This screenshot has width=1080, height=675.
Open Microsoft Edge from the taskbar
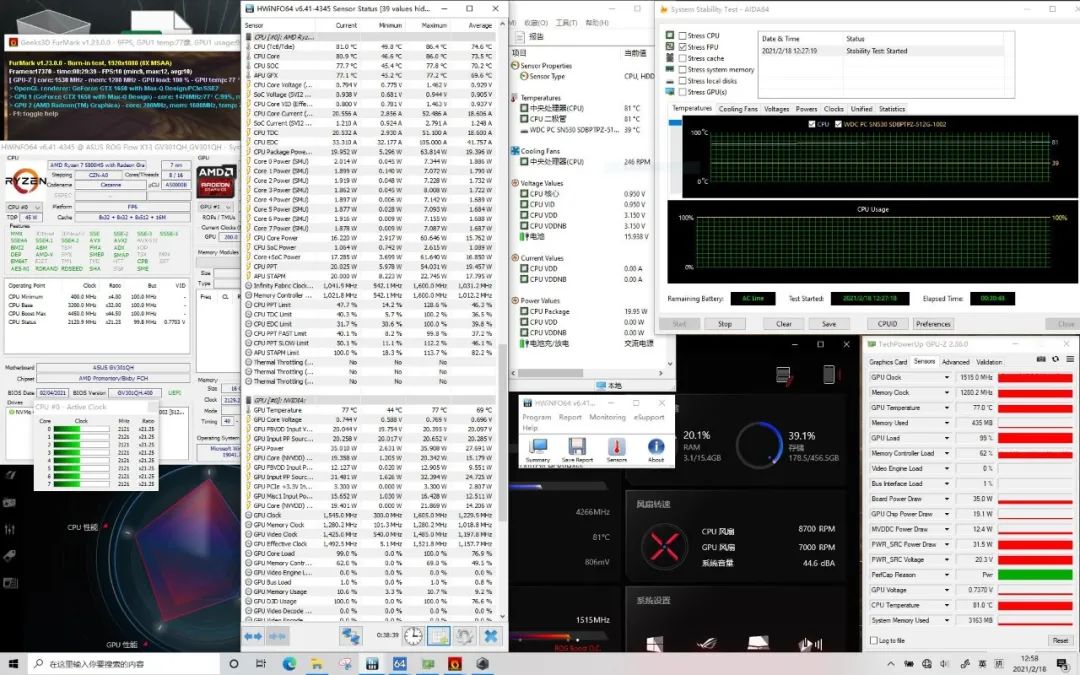pyautogui.click(x=290, y=663)
